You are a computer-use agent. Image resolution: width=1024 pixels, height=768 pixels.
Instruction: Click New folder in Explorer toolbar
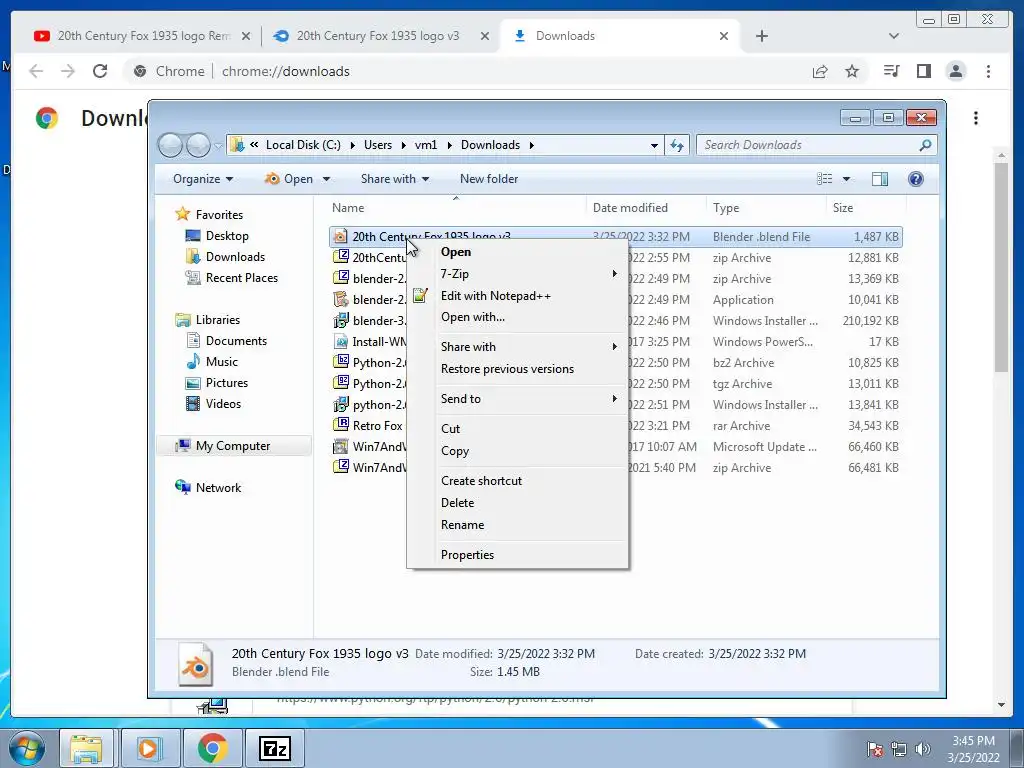(x=488, y=179)
